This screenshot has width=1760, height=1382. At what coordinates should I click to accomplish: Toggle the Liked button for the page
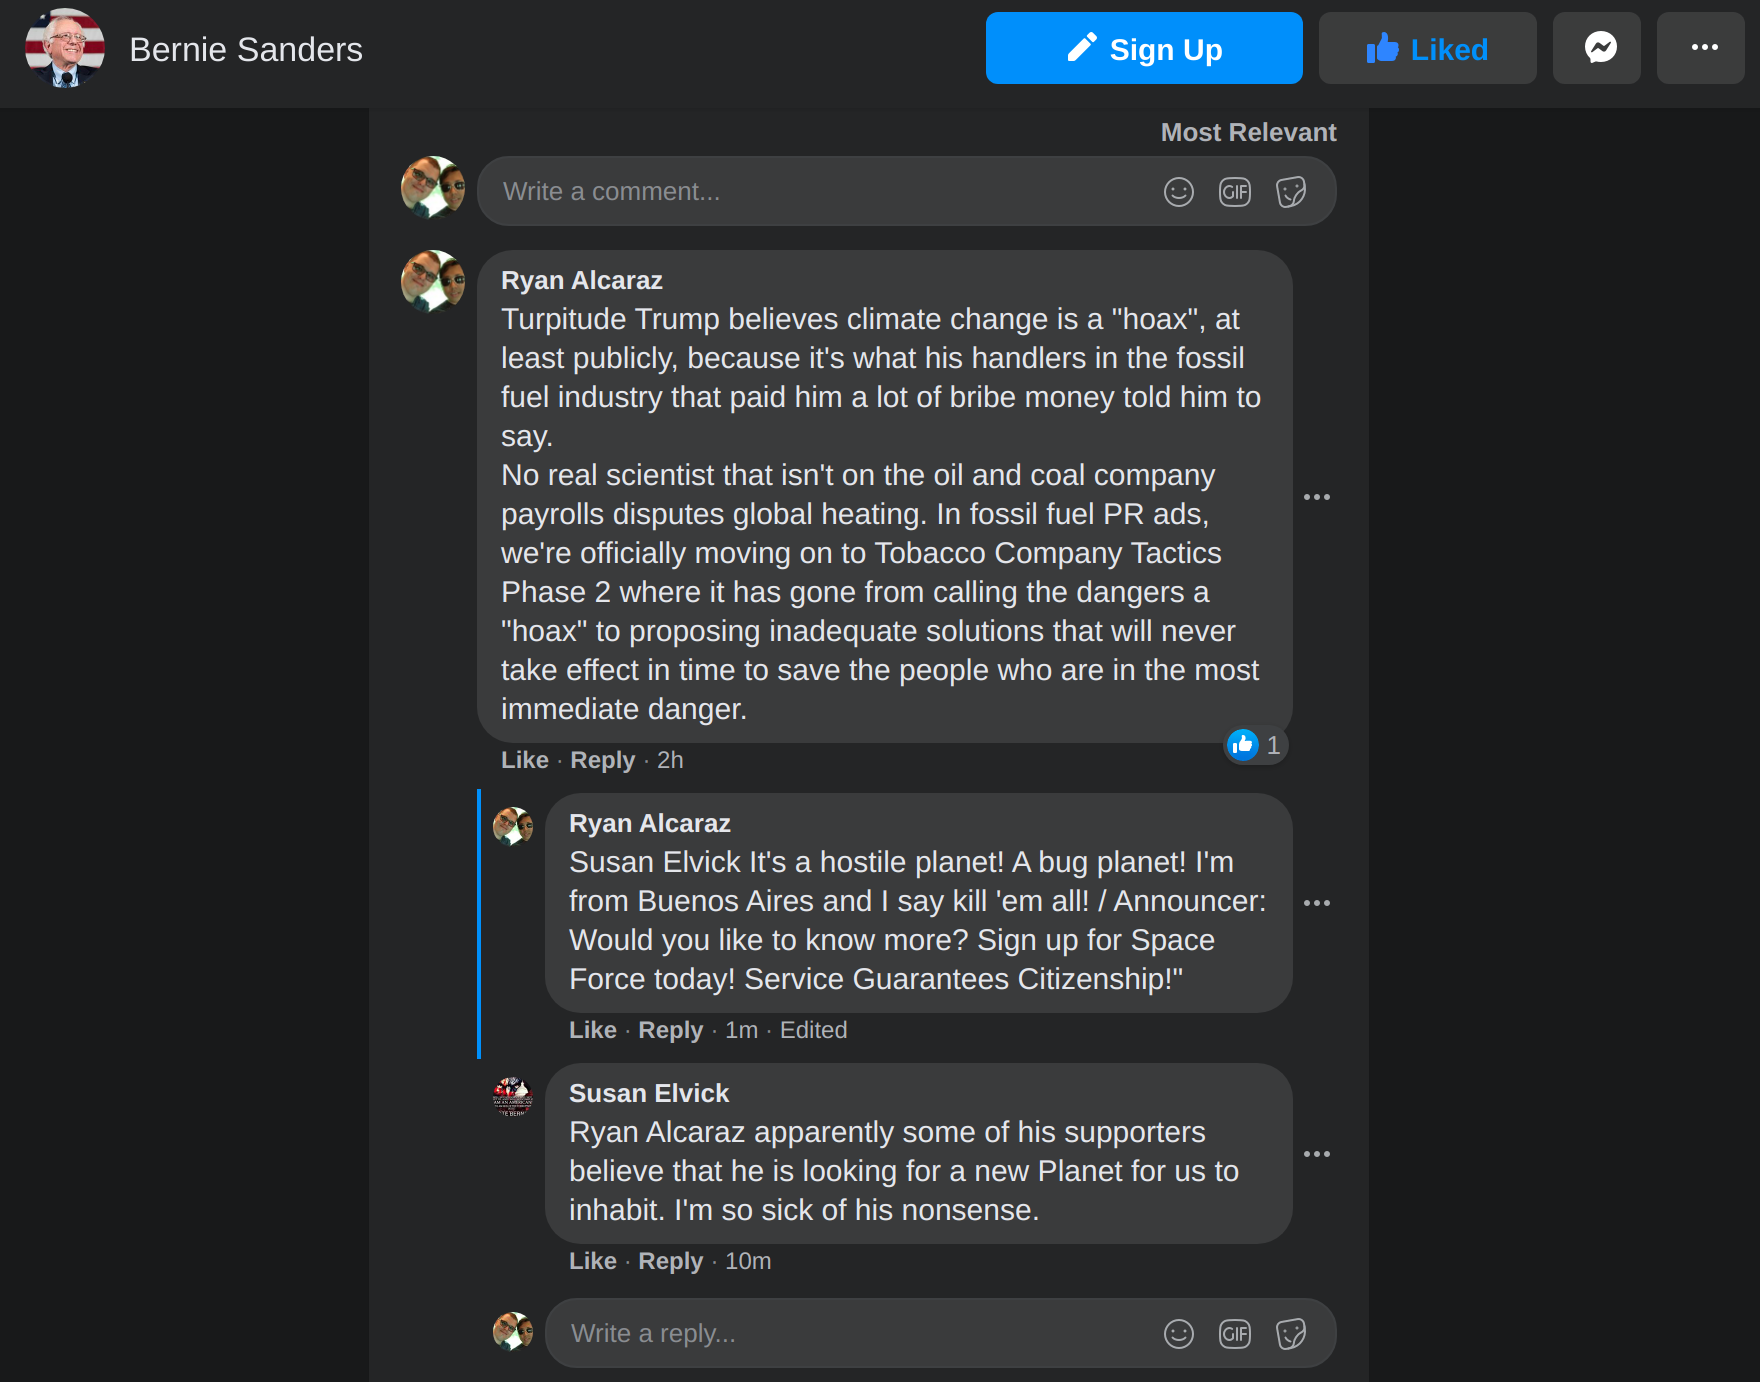pyautogui.click(x=1427, y=48)
